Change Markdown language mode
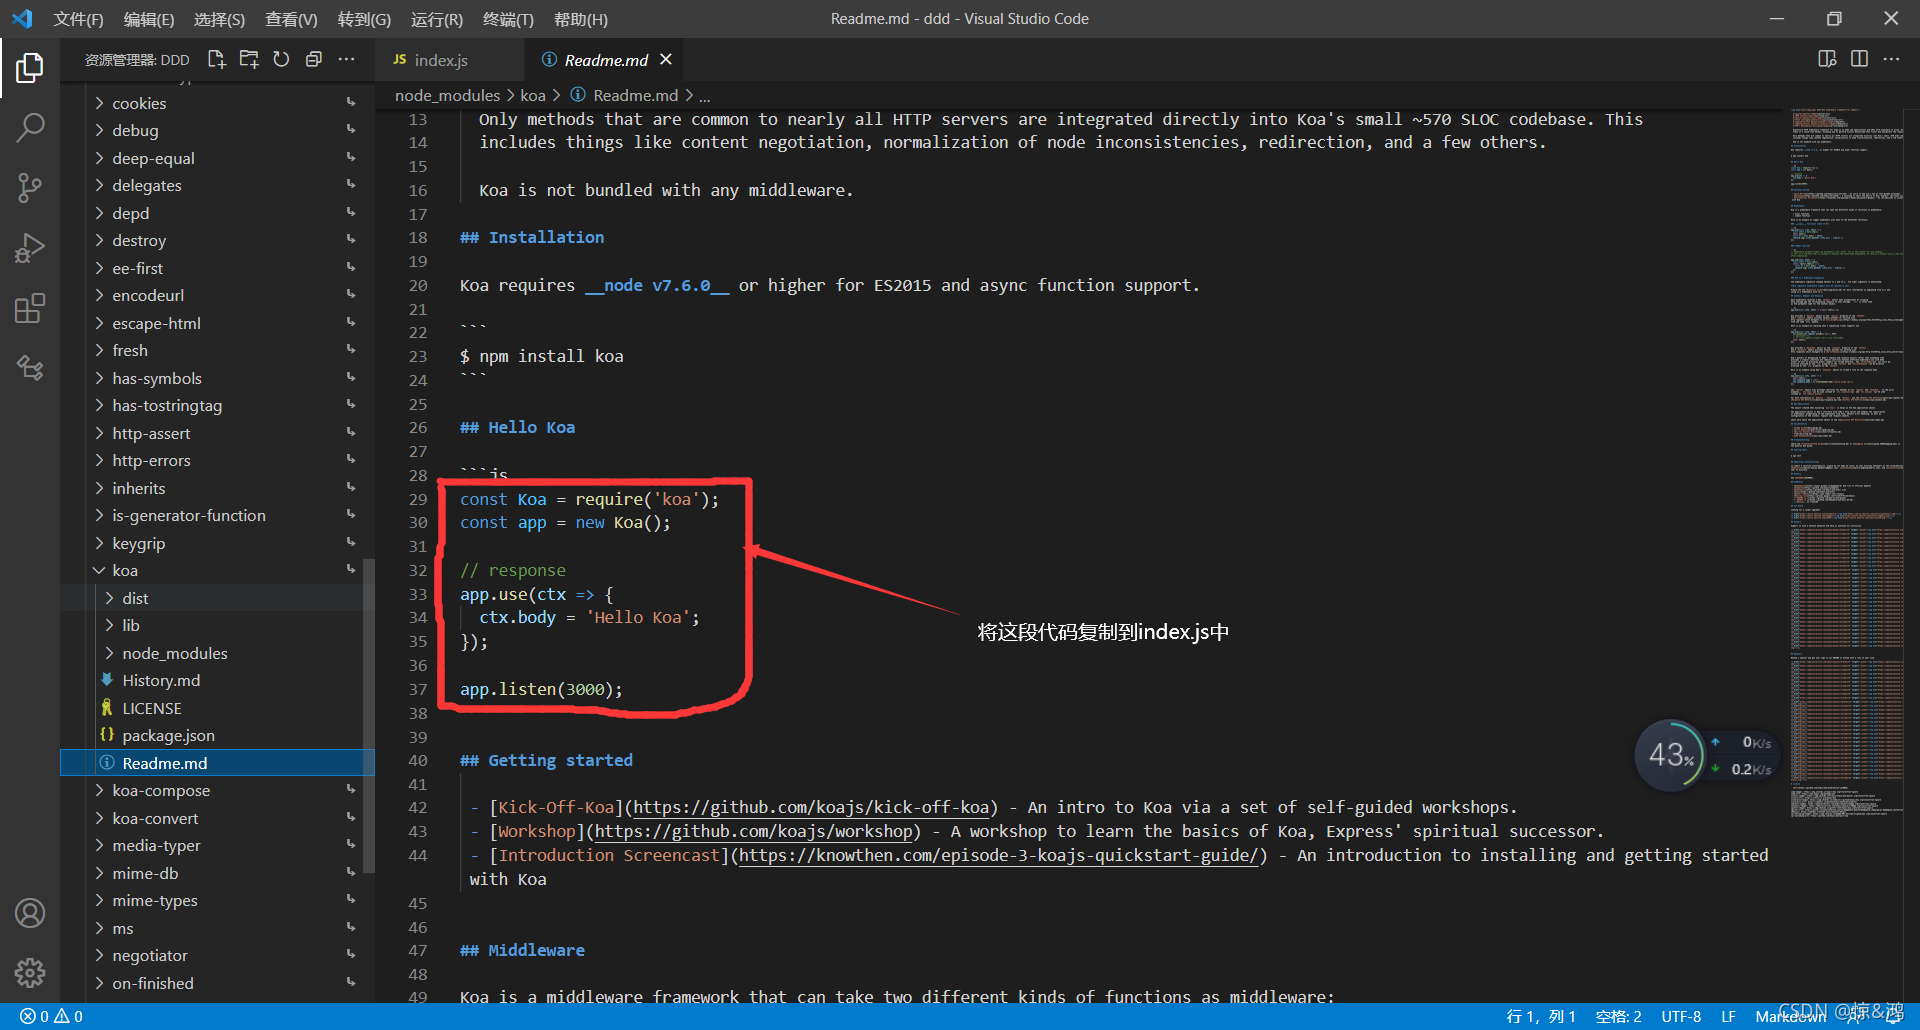The height and width of the screenshot is (1030, 1920). 1790,1016
